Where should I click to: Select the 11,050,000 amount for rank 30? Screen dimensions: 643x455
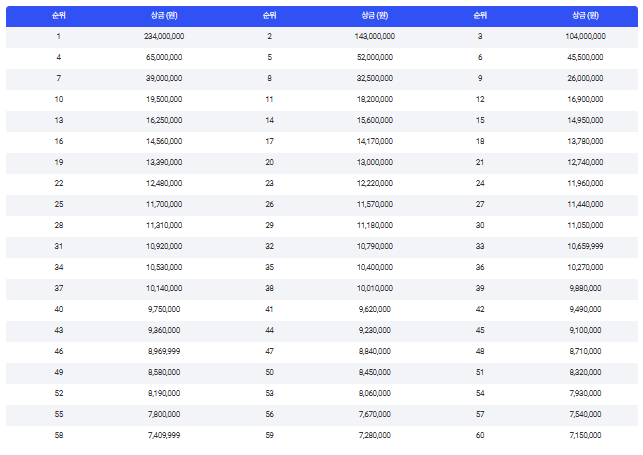(x=586, y=225)
